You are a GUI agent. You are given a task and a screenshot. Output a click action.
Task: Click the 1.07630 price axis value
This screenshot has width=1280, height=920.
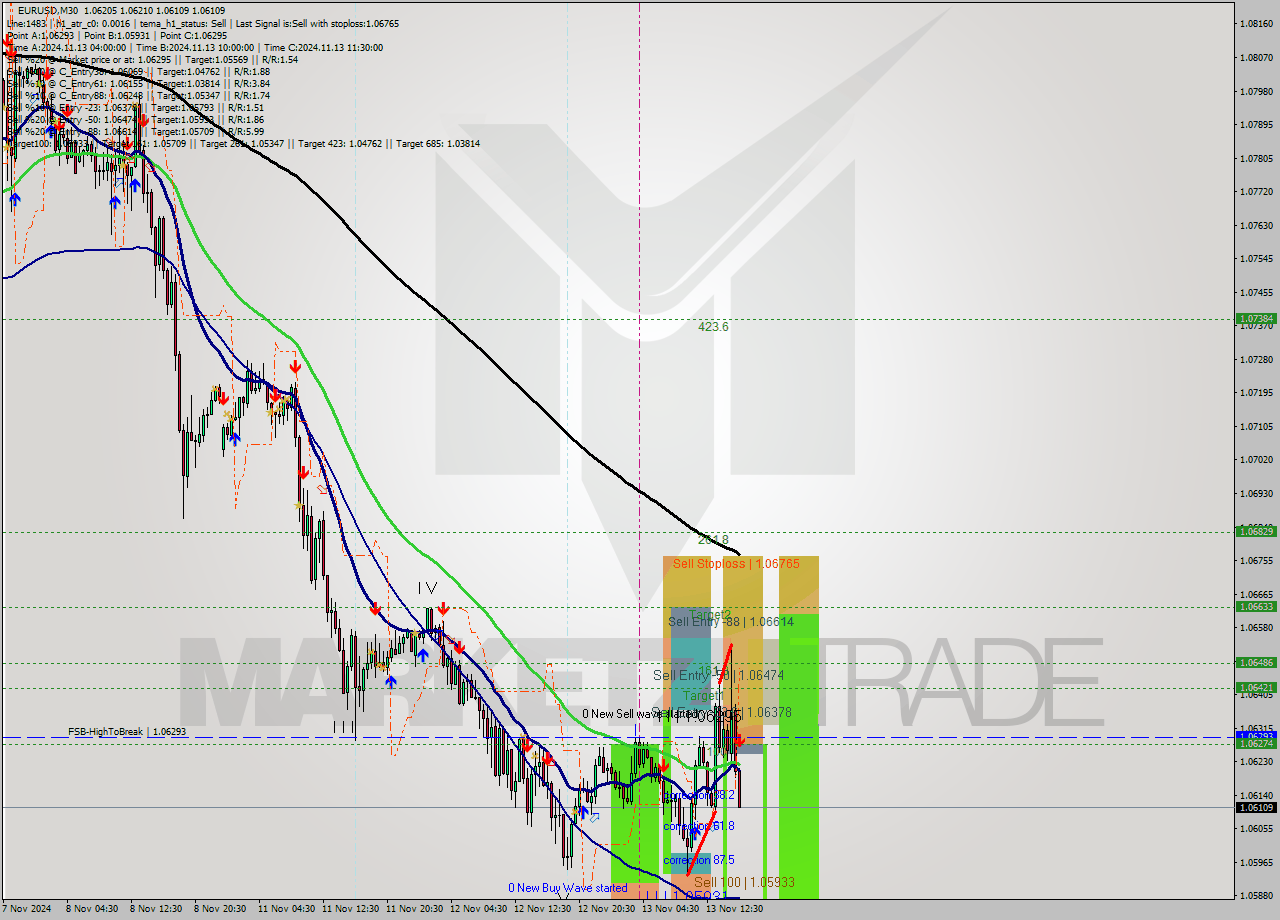(x=1256, y=225)
